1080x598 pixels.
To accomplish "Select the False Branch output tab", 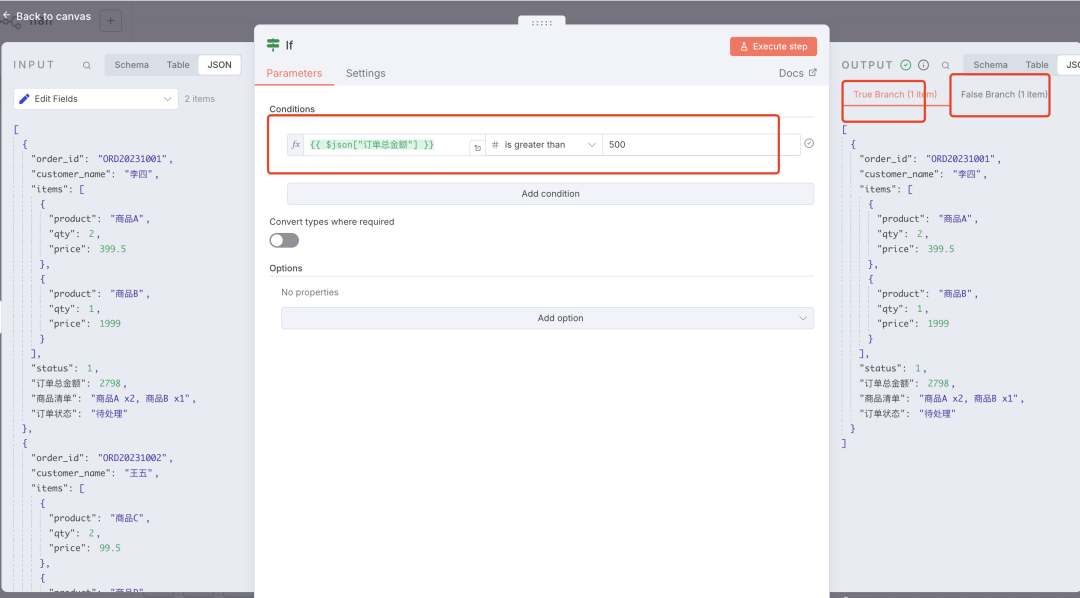I will 1003,95.
